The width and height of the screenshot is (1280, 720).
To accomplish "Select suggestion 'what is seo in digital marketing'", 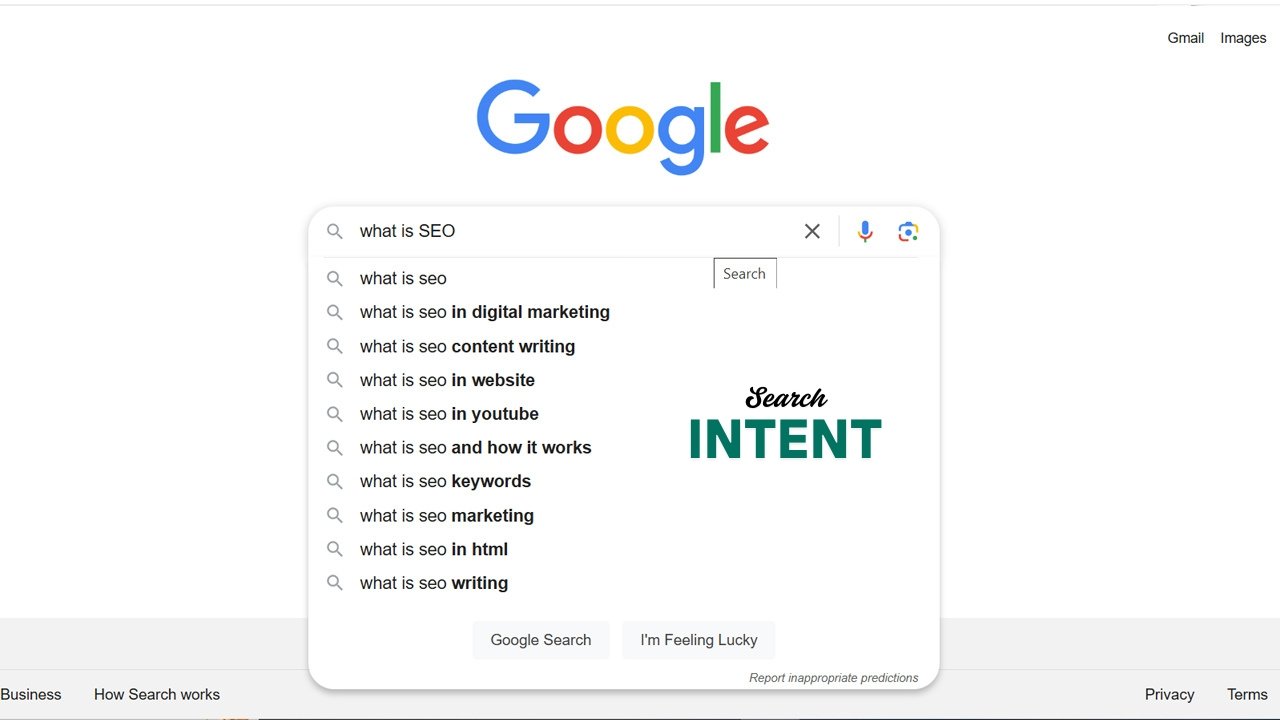I will point(484,312).
